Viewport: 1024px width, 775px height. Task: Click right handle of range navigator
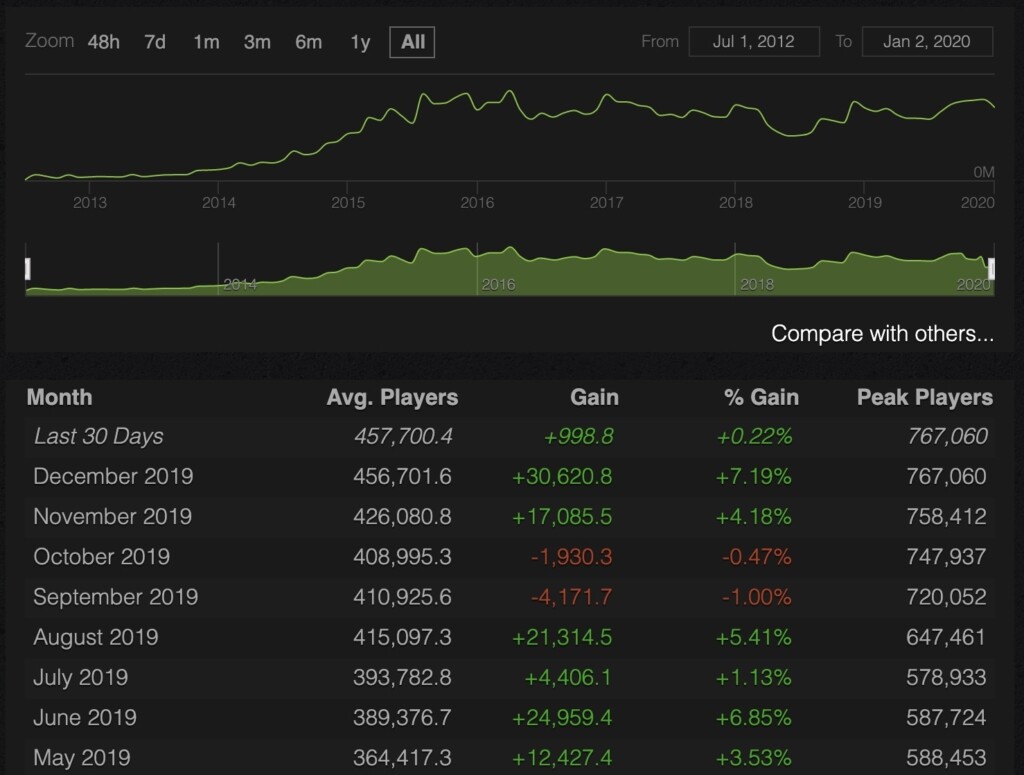pos(992,268)
